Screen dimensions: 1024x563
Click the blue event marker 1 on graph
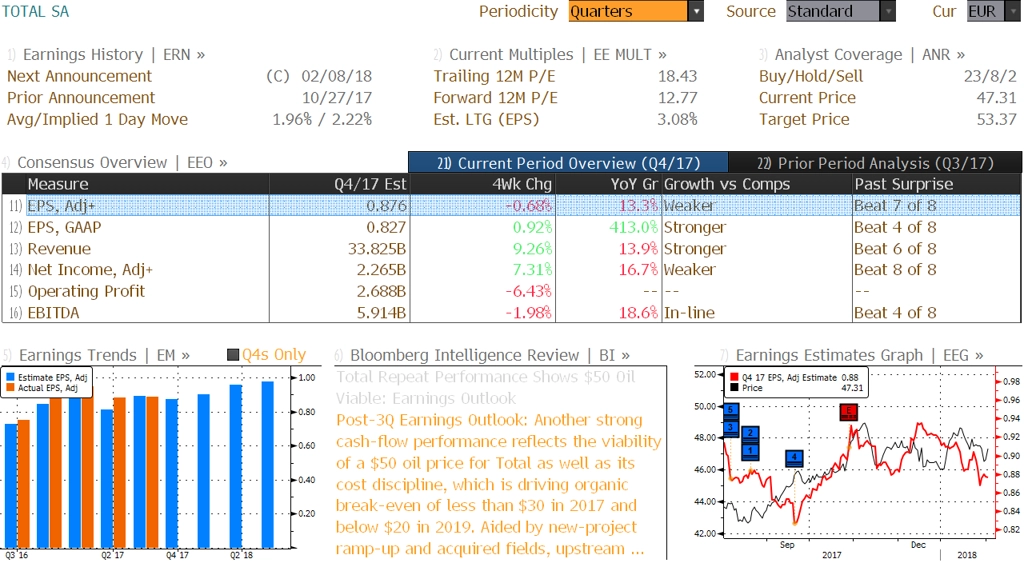750,451
